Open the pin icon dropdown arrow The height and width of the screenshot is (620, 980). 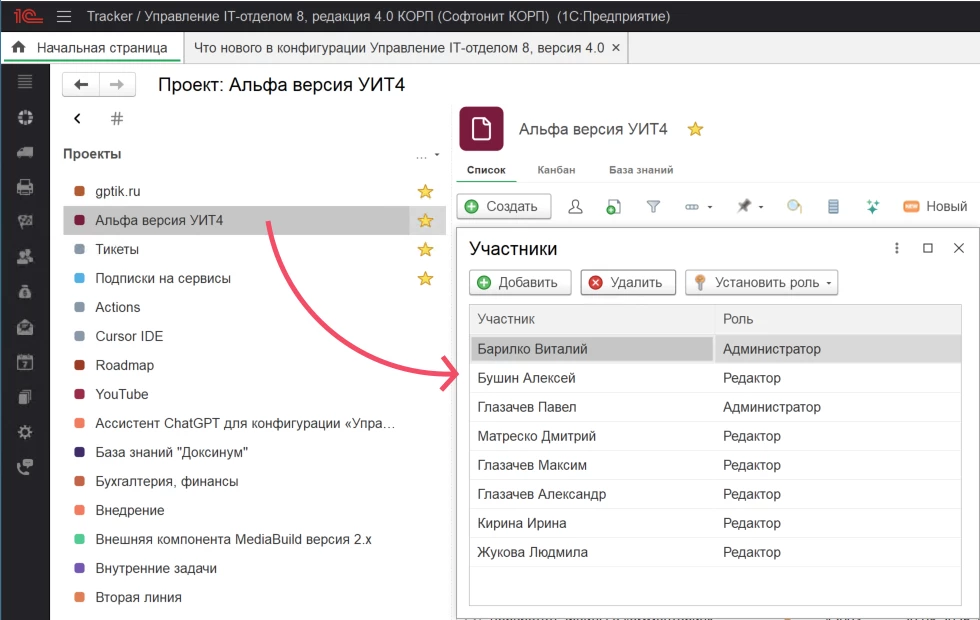761,207
